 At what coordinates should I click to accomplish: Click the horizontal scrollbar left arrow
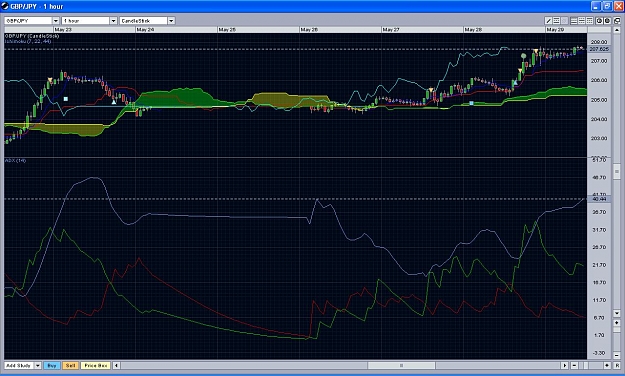point(116,365)
